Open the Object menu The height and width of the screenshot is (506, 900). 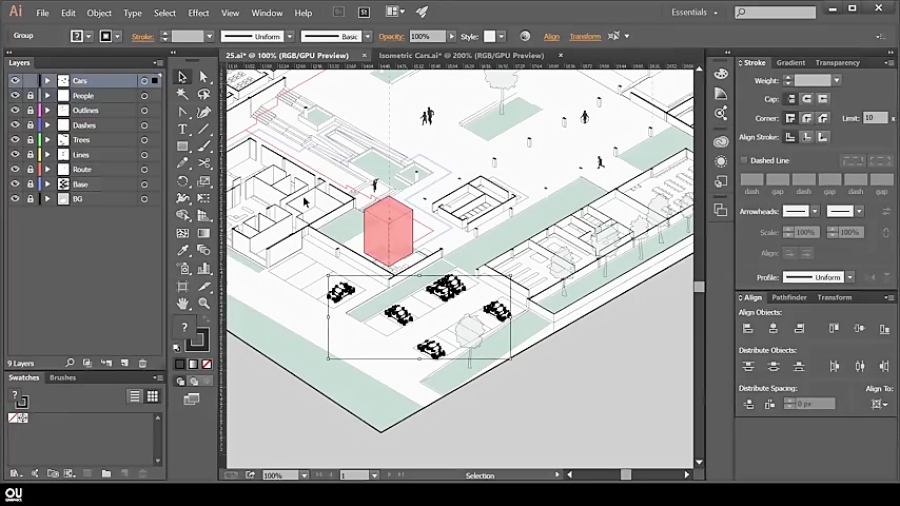click(x=99, y=13)
